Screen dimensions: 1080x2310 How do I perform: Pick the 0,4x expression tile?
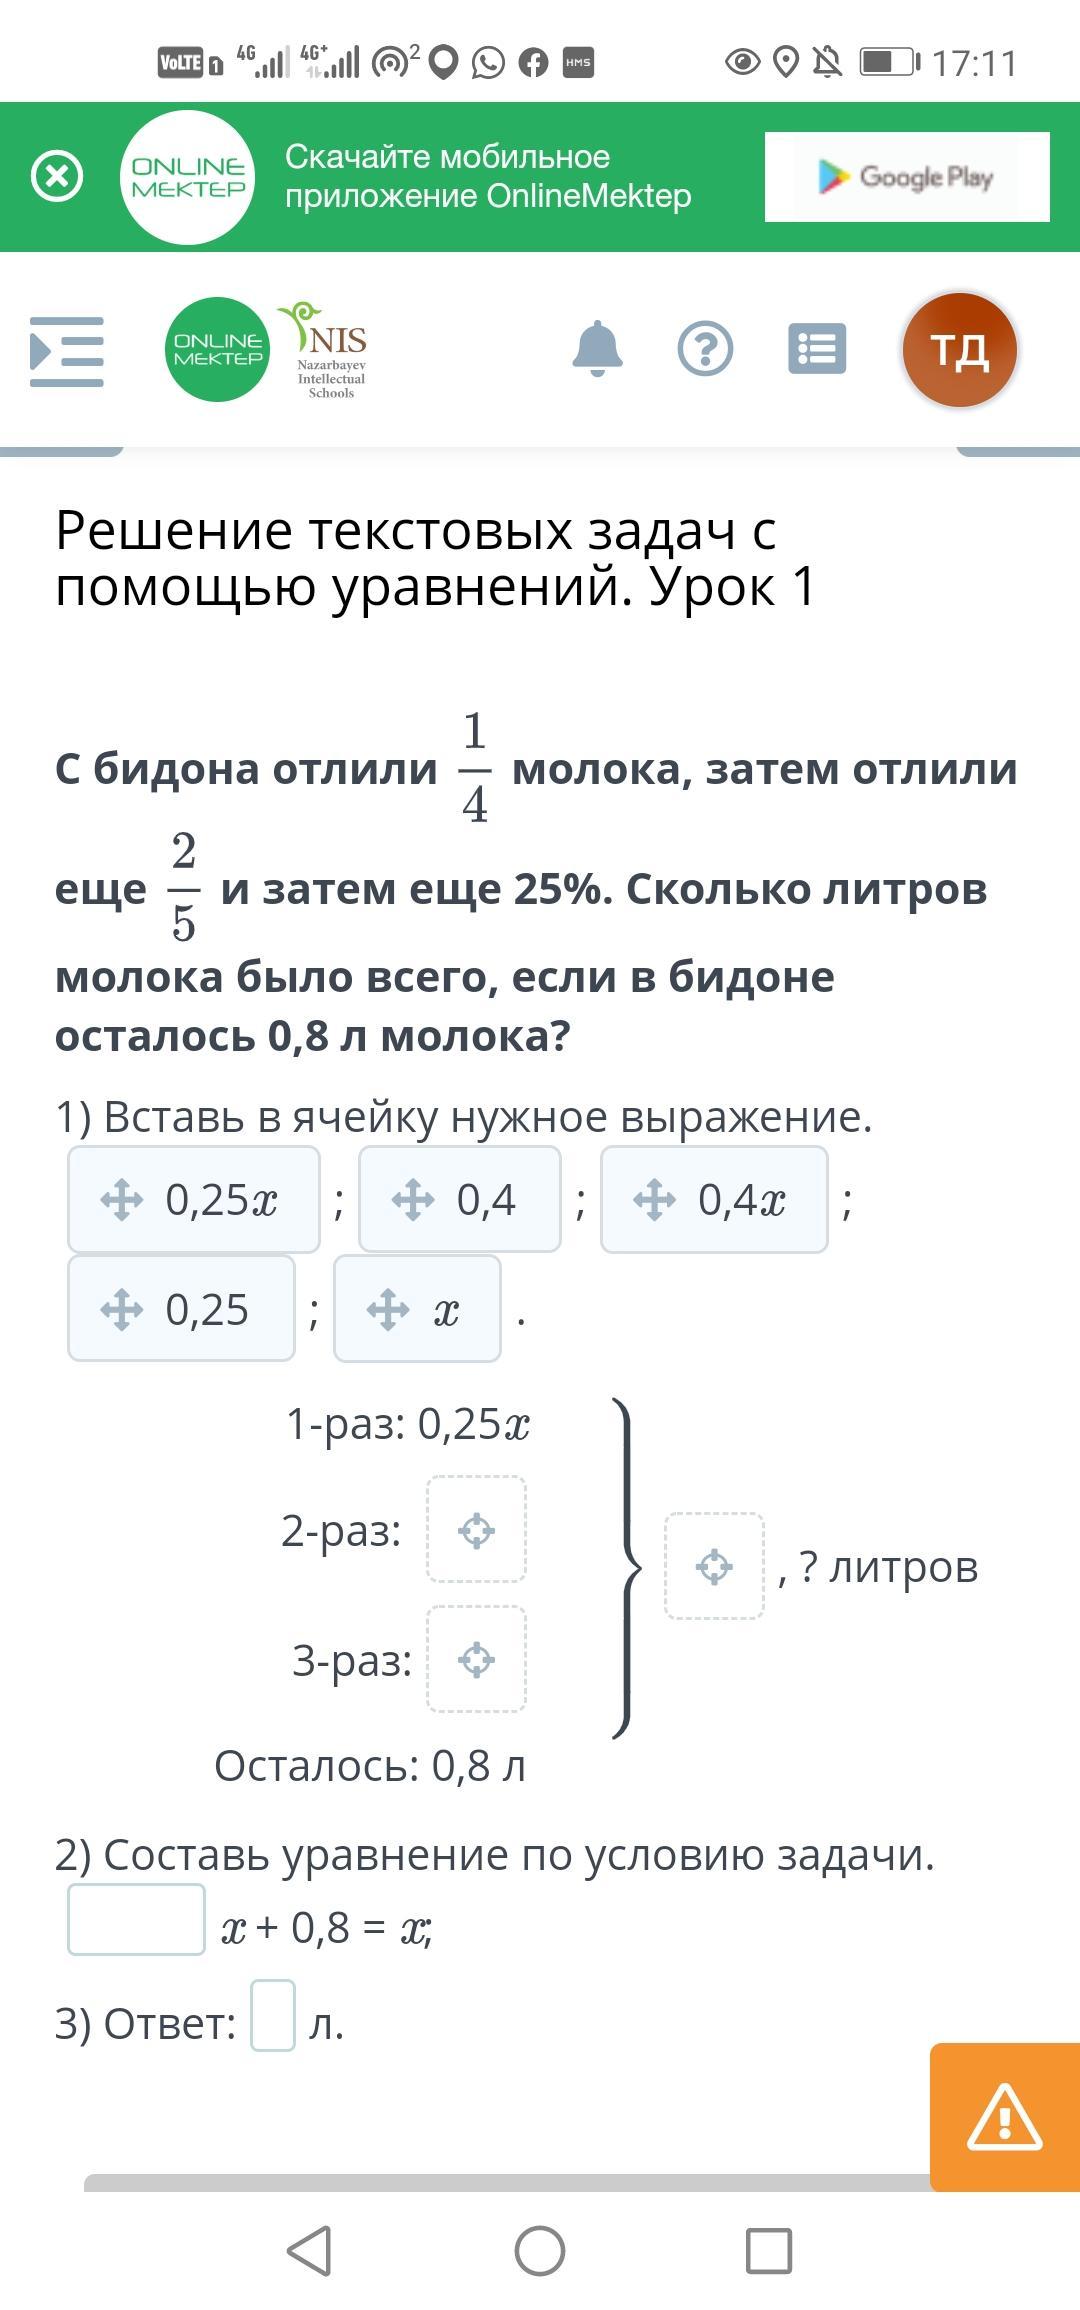click(714, 1199)
